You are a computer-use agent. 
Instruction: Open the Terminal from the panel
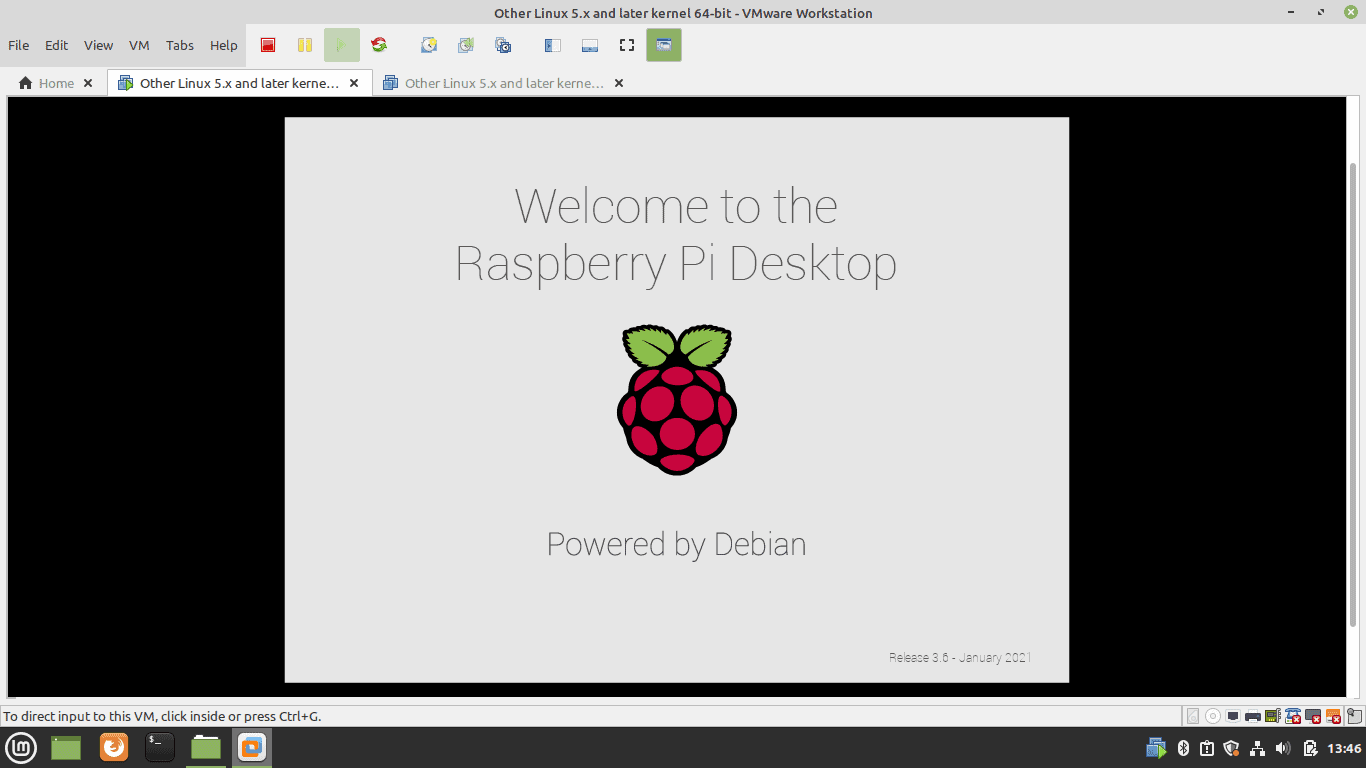160,747
